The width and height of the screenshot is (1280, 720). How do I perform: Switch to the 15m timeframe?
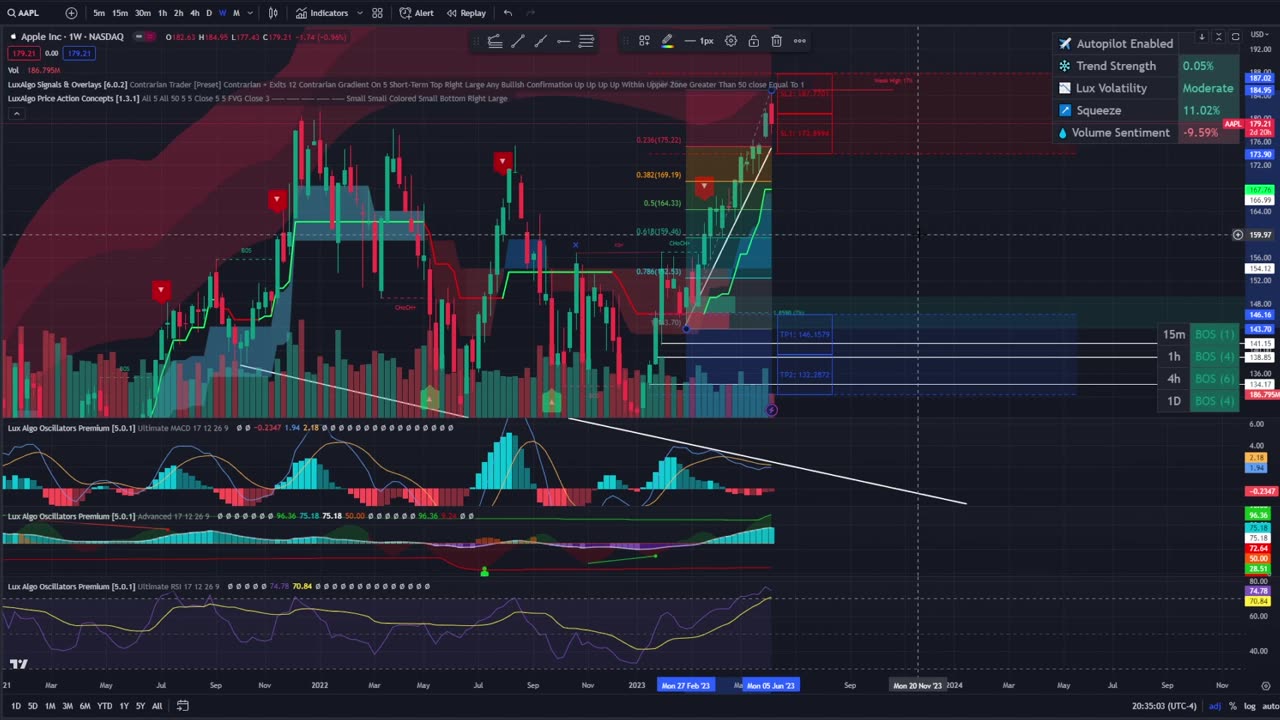click(119, 13)
